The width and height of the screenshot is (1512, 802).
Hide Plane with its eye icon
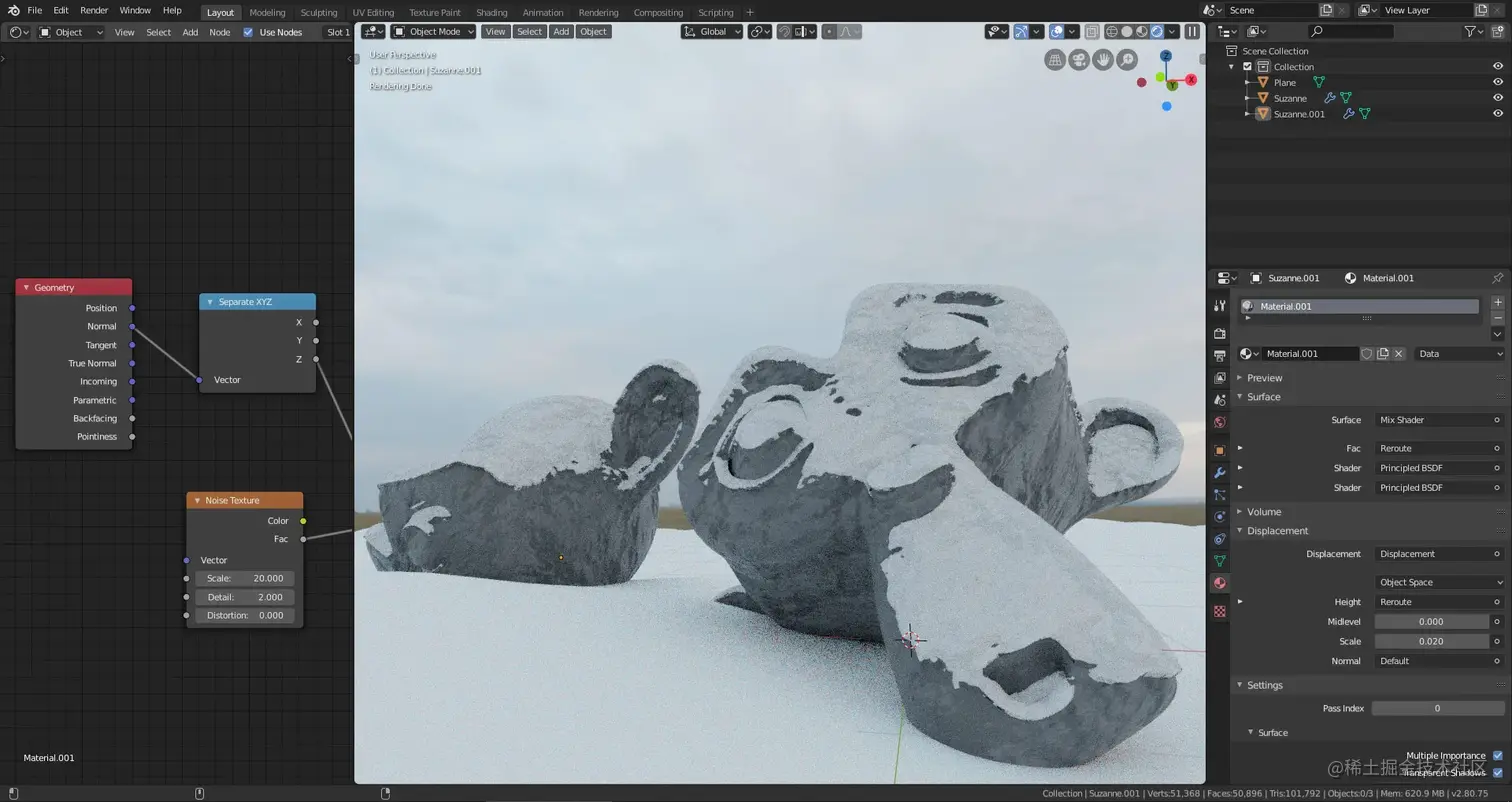[1497, 83]
